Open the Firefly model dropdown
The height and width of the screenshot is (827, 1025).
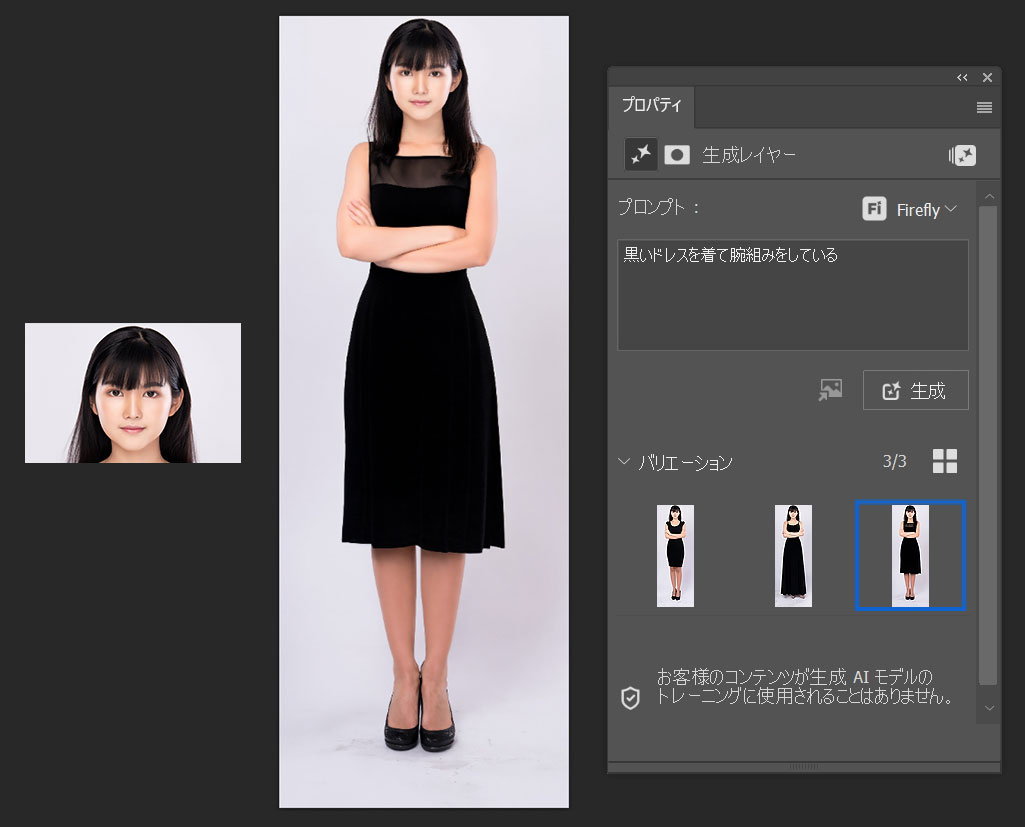pyautogui.click(x=926, y=209)
